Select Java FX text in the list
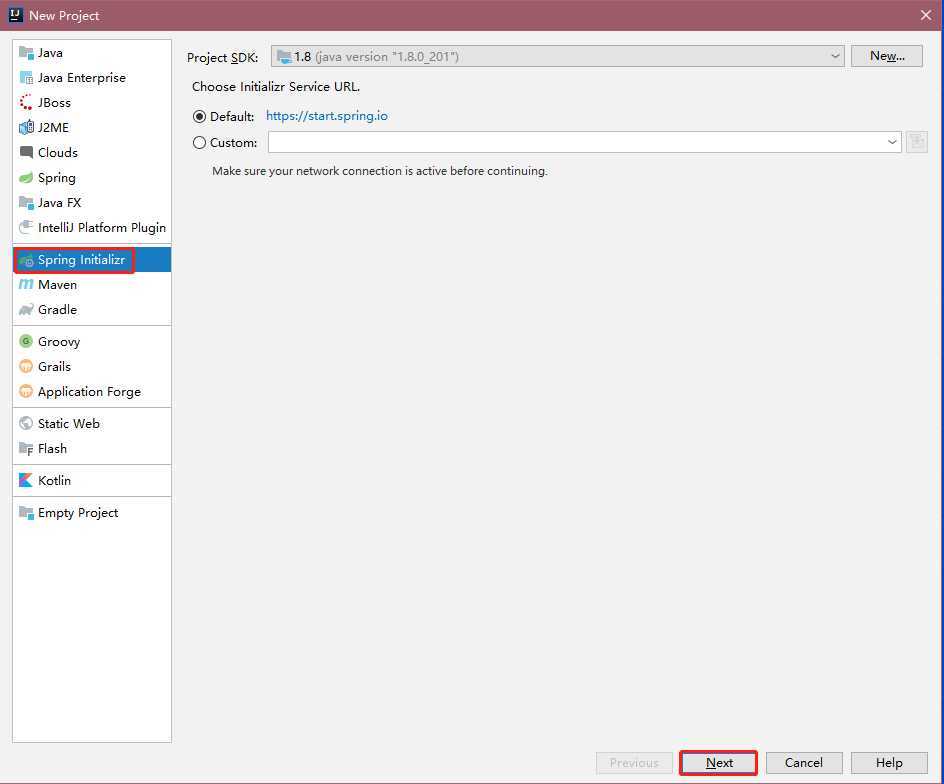Image resolution: width=944 pixels, height=784 pixels. tap(60, 202)
